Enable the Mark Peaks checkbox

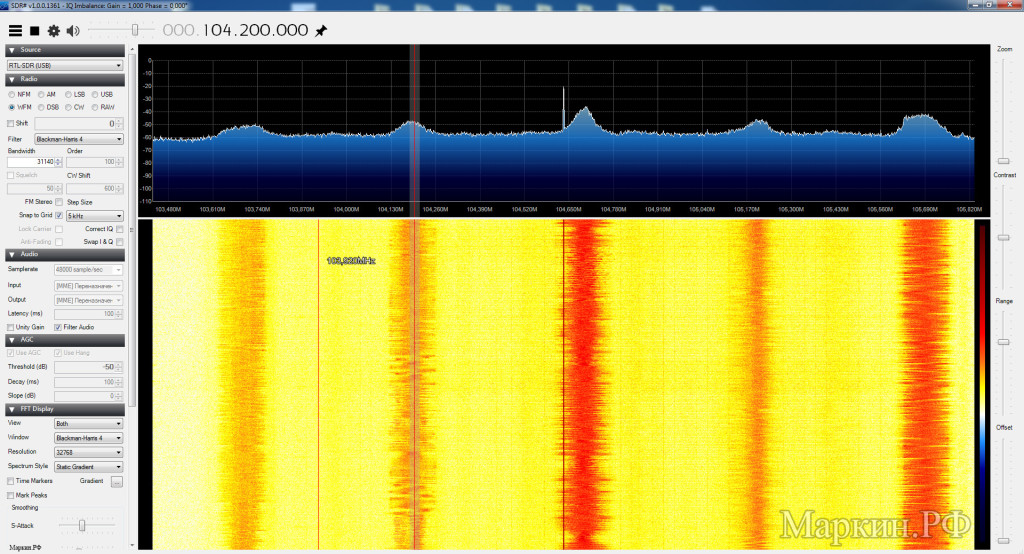pos(11,495)
